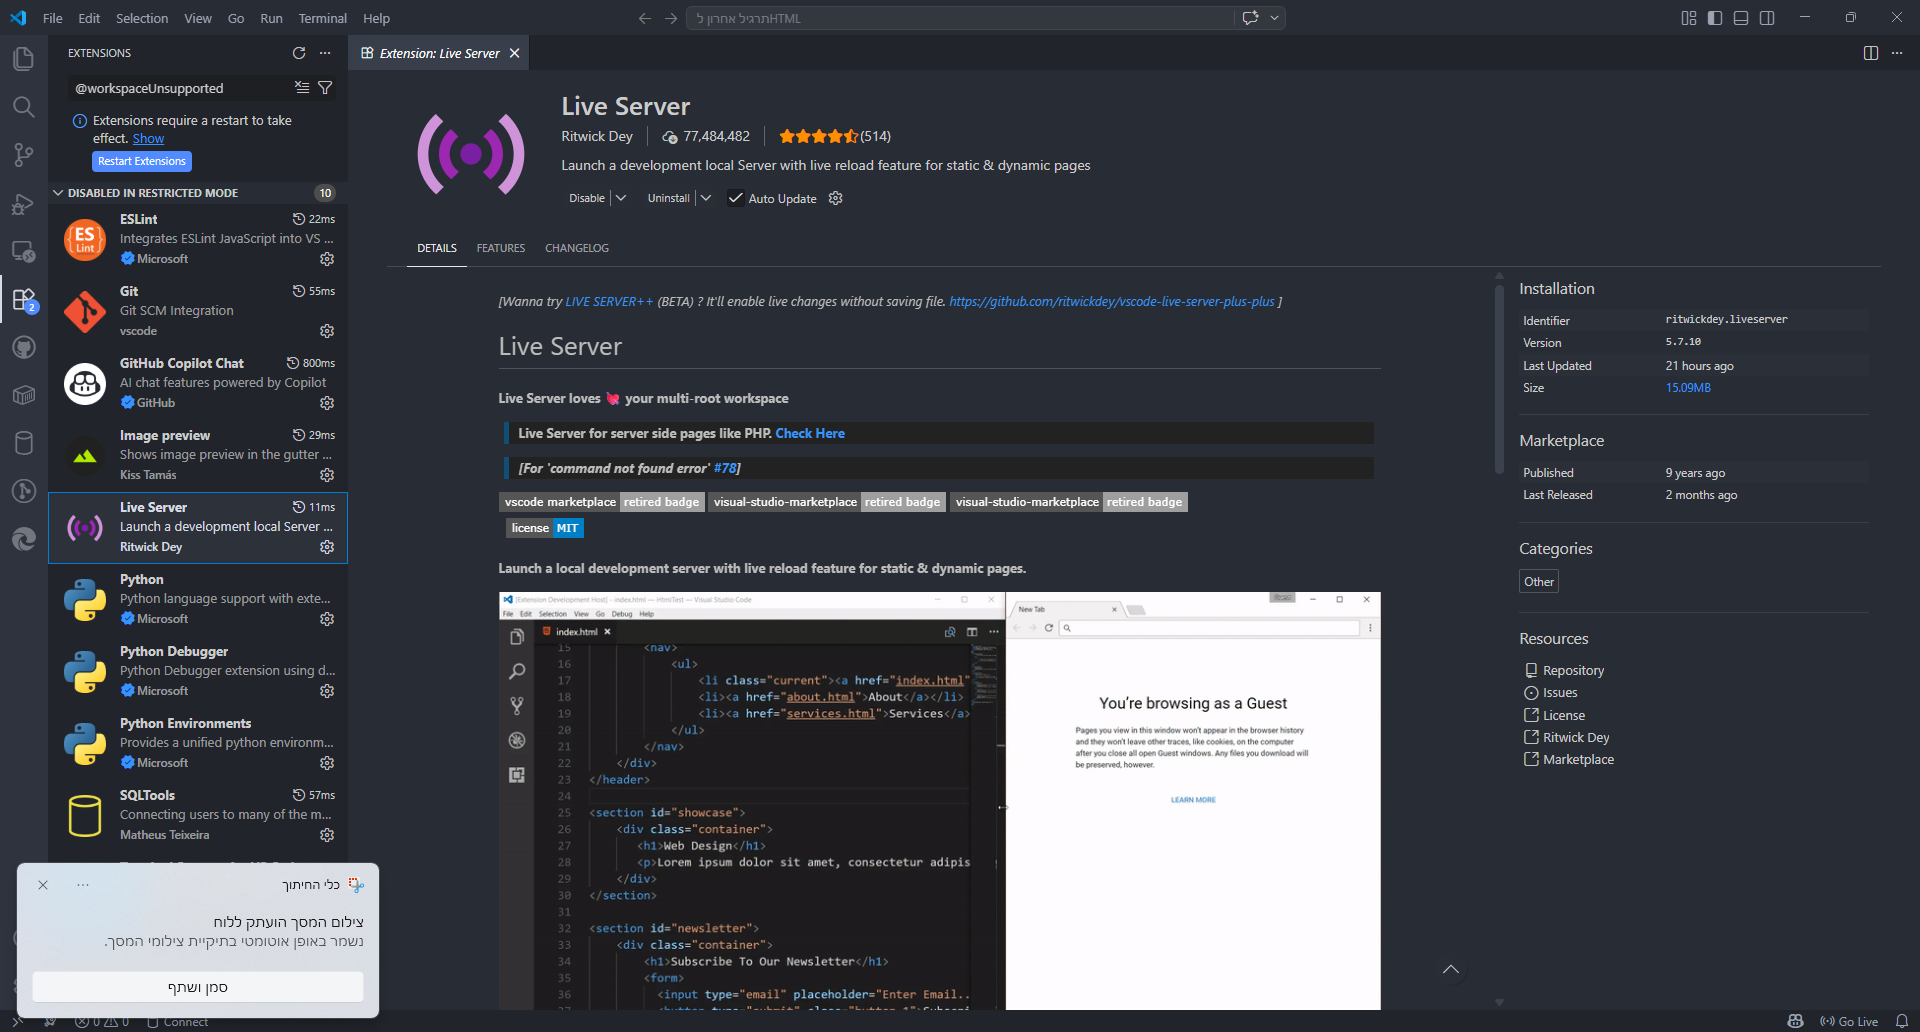Refresh the extensions list

pyautogui.click(x=298, y=53)
